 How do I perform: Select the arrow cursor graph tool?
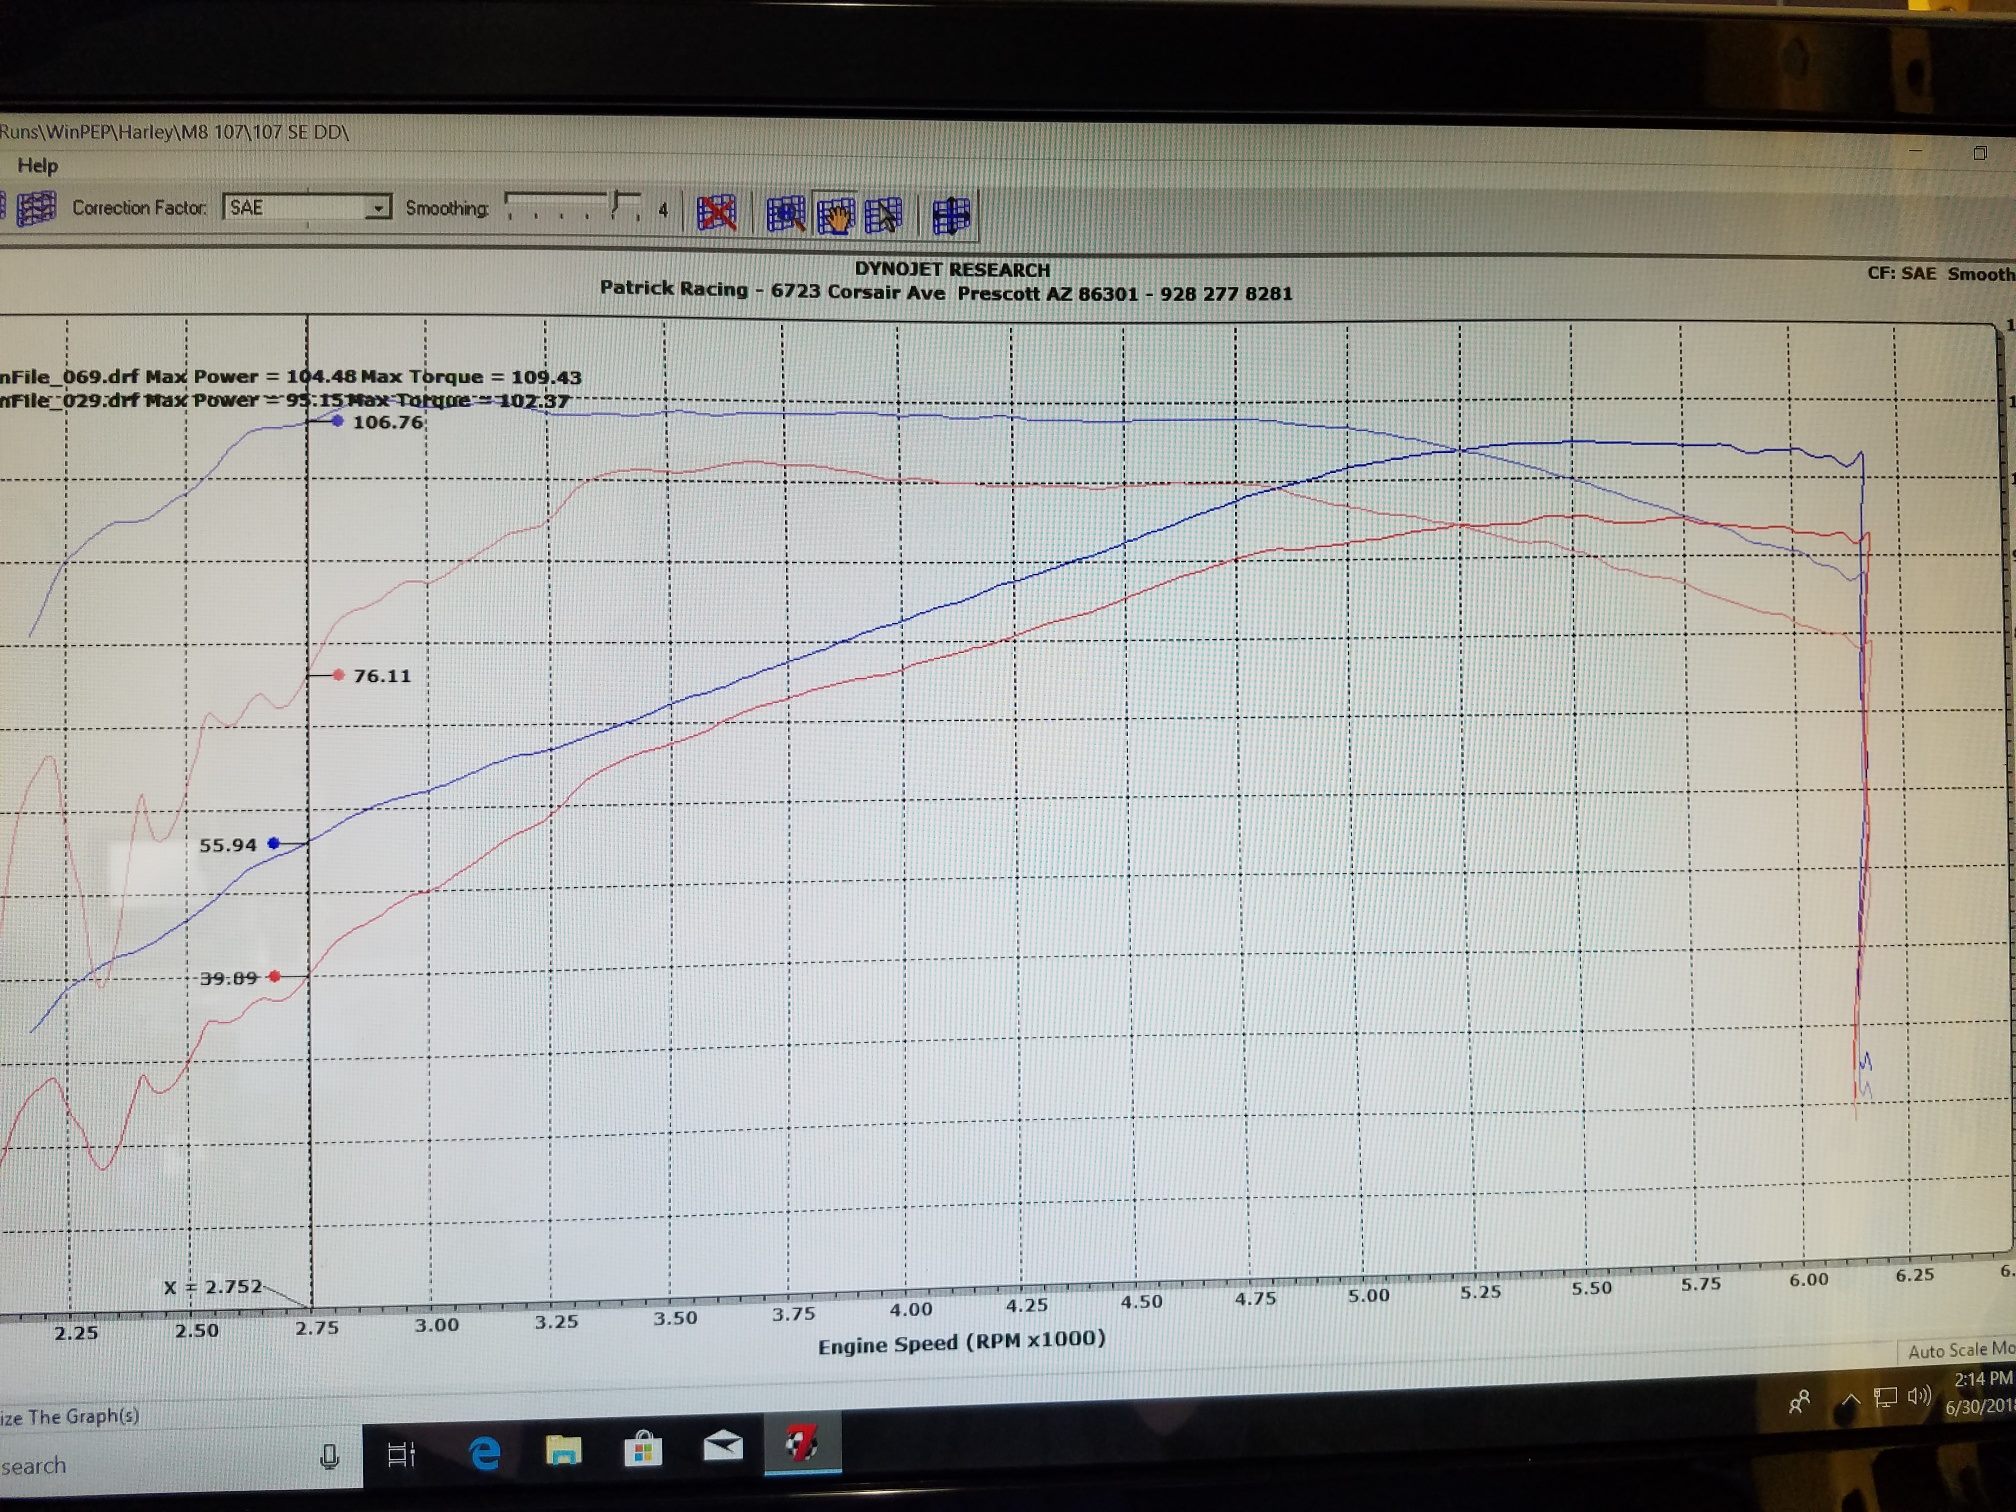(883, 215)
